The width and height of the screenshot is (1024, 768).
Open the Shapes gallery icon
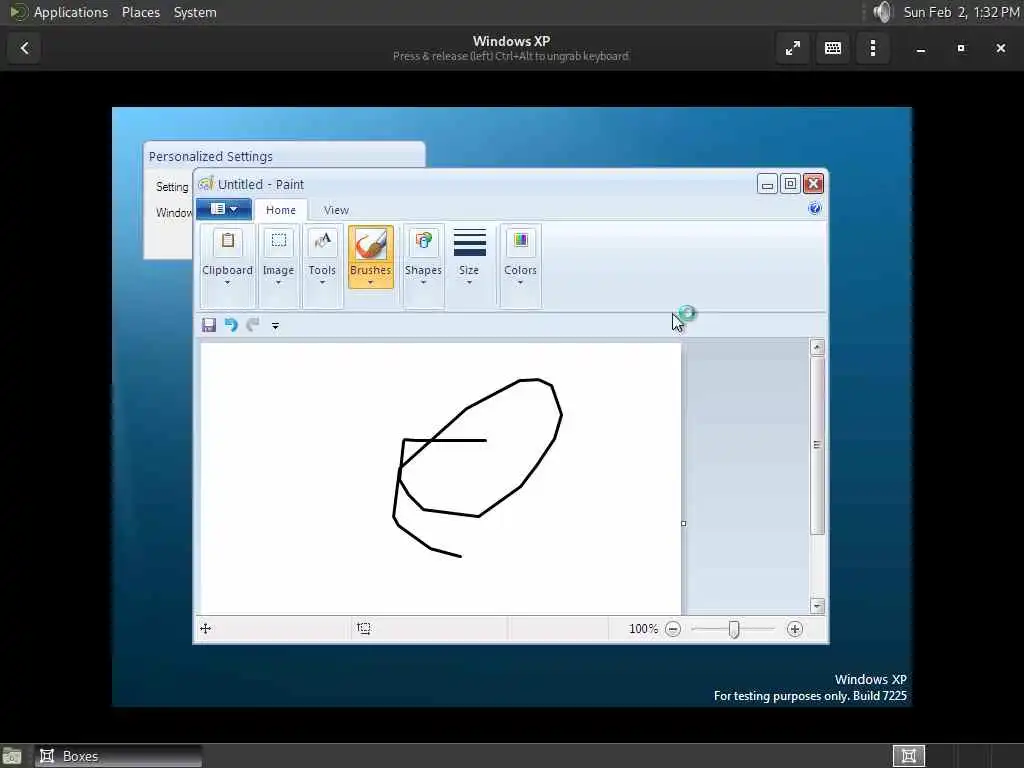coord(423,241)
